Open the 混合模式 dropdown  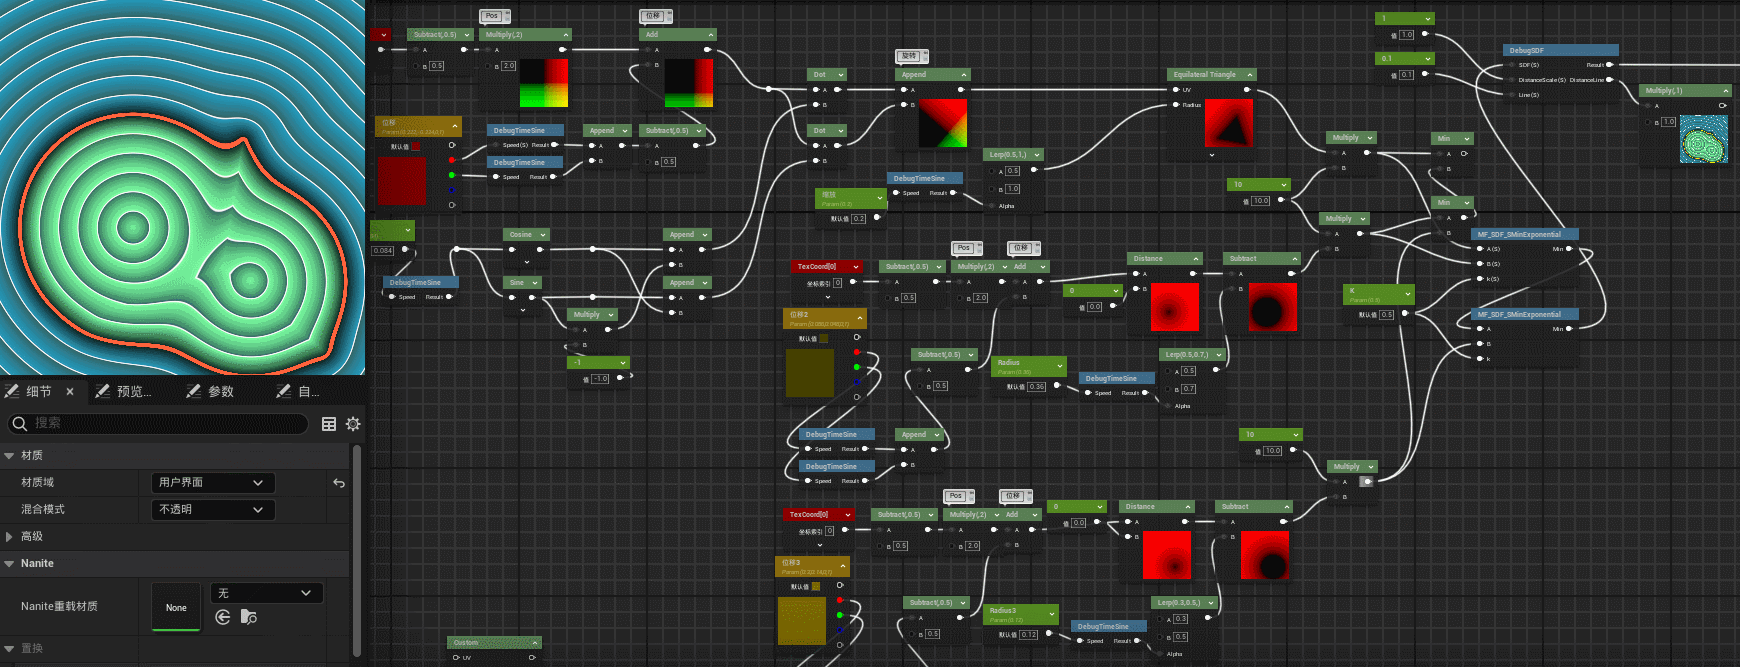coord(213,509)
